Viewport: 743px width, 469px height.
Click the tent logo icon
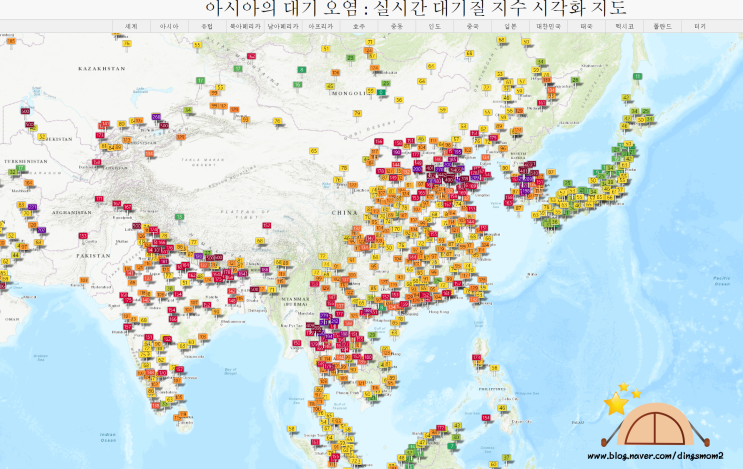tap(655, 422)
